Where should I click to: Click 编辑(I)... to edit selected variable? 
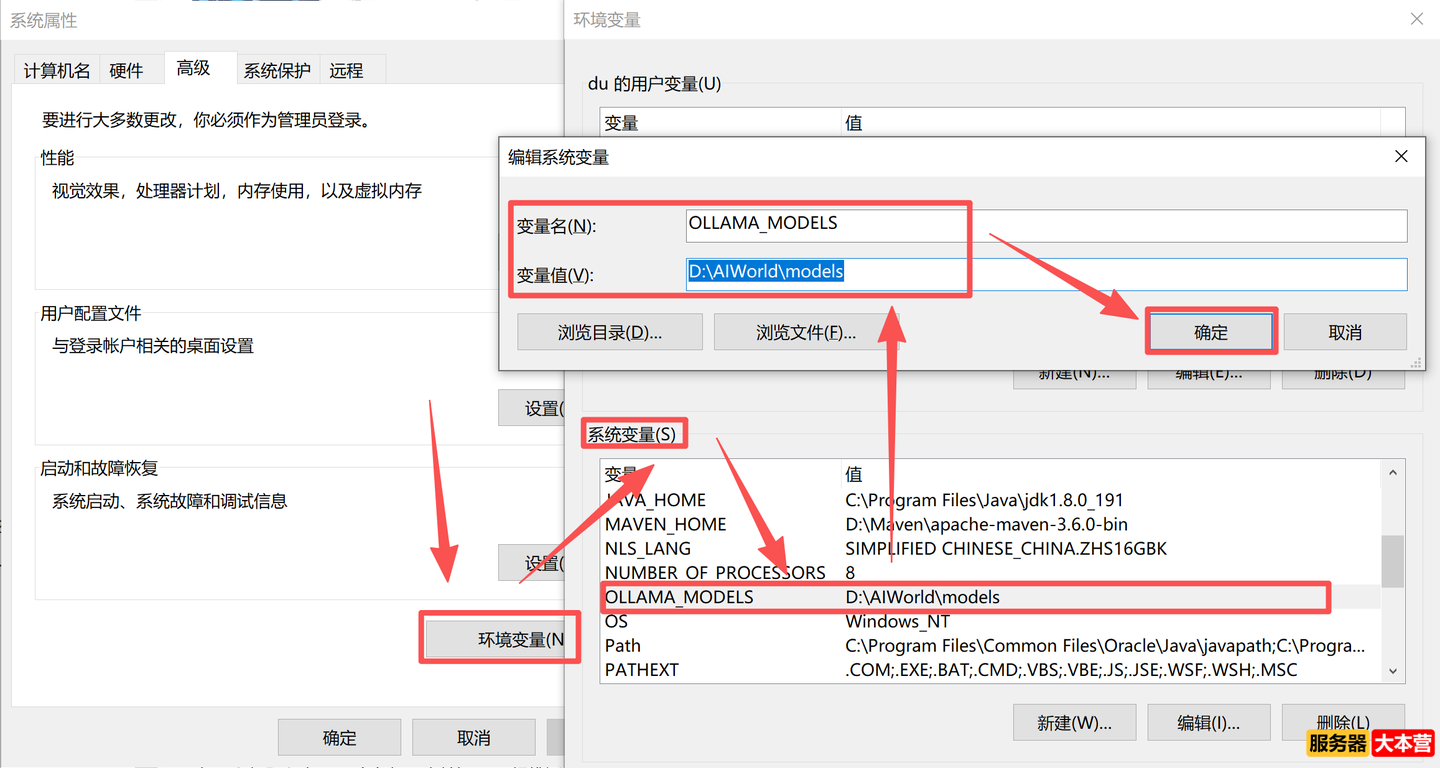[x=1208, y=722]
